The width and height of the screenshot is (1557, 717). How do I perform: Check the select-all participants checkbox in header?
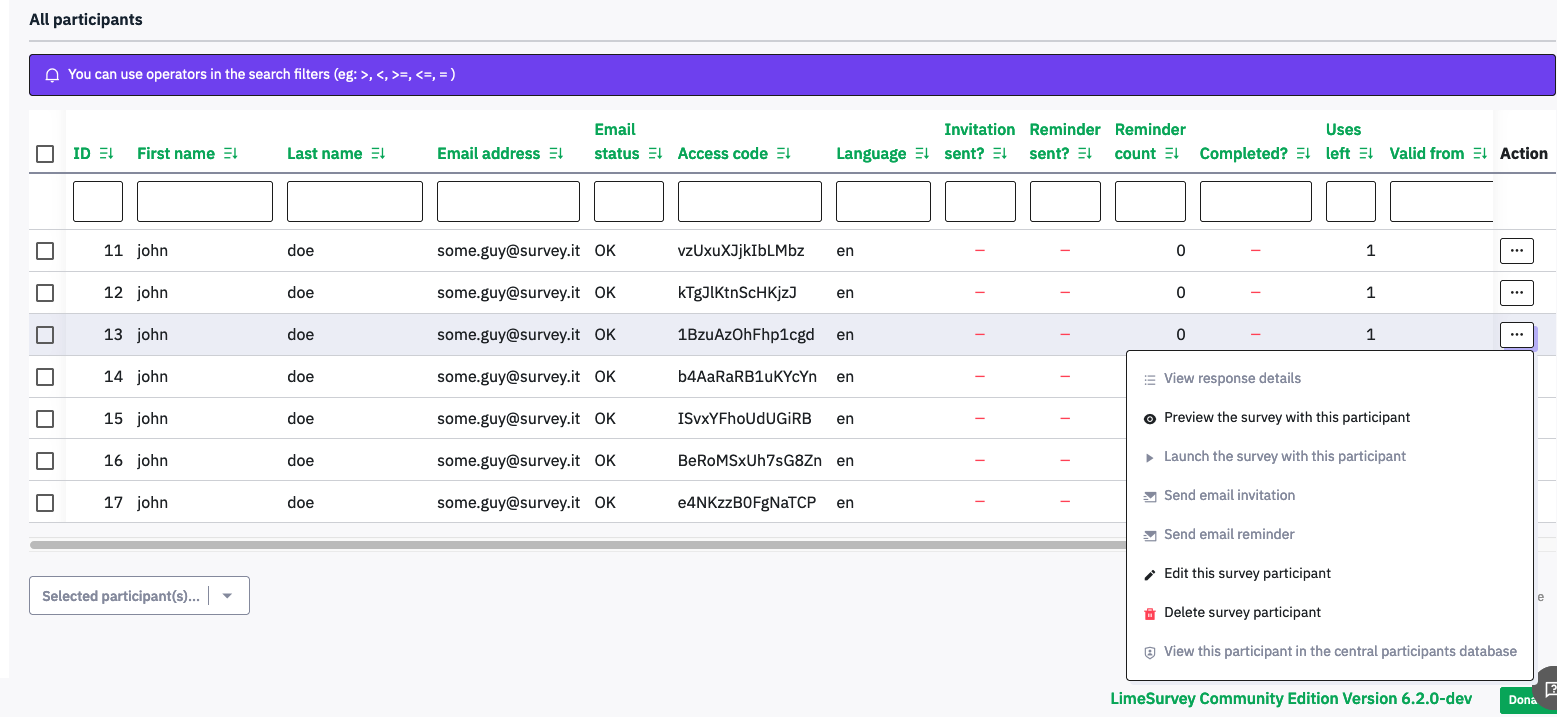point(45,154)
